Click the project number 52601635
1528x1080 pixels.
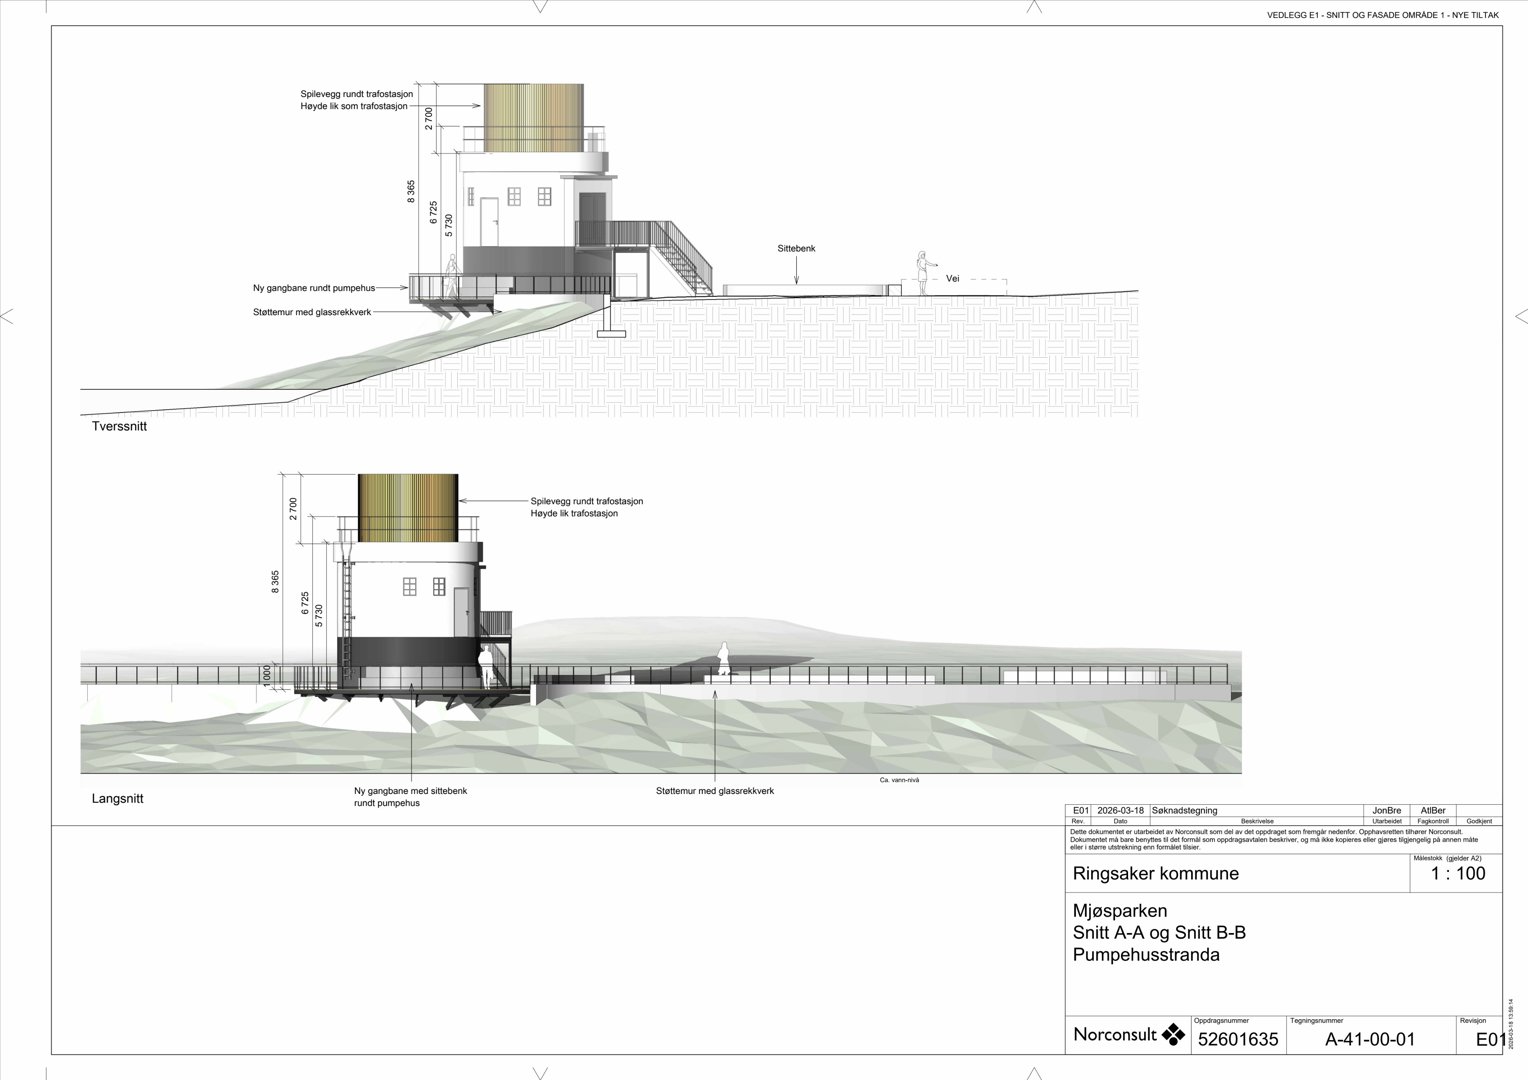coord(1238,1039)
